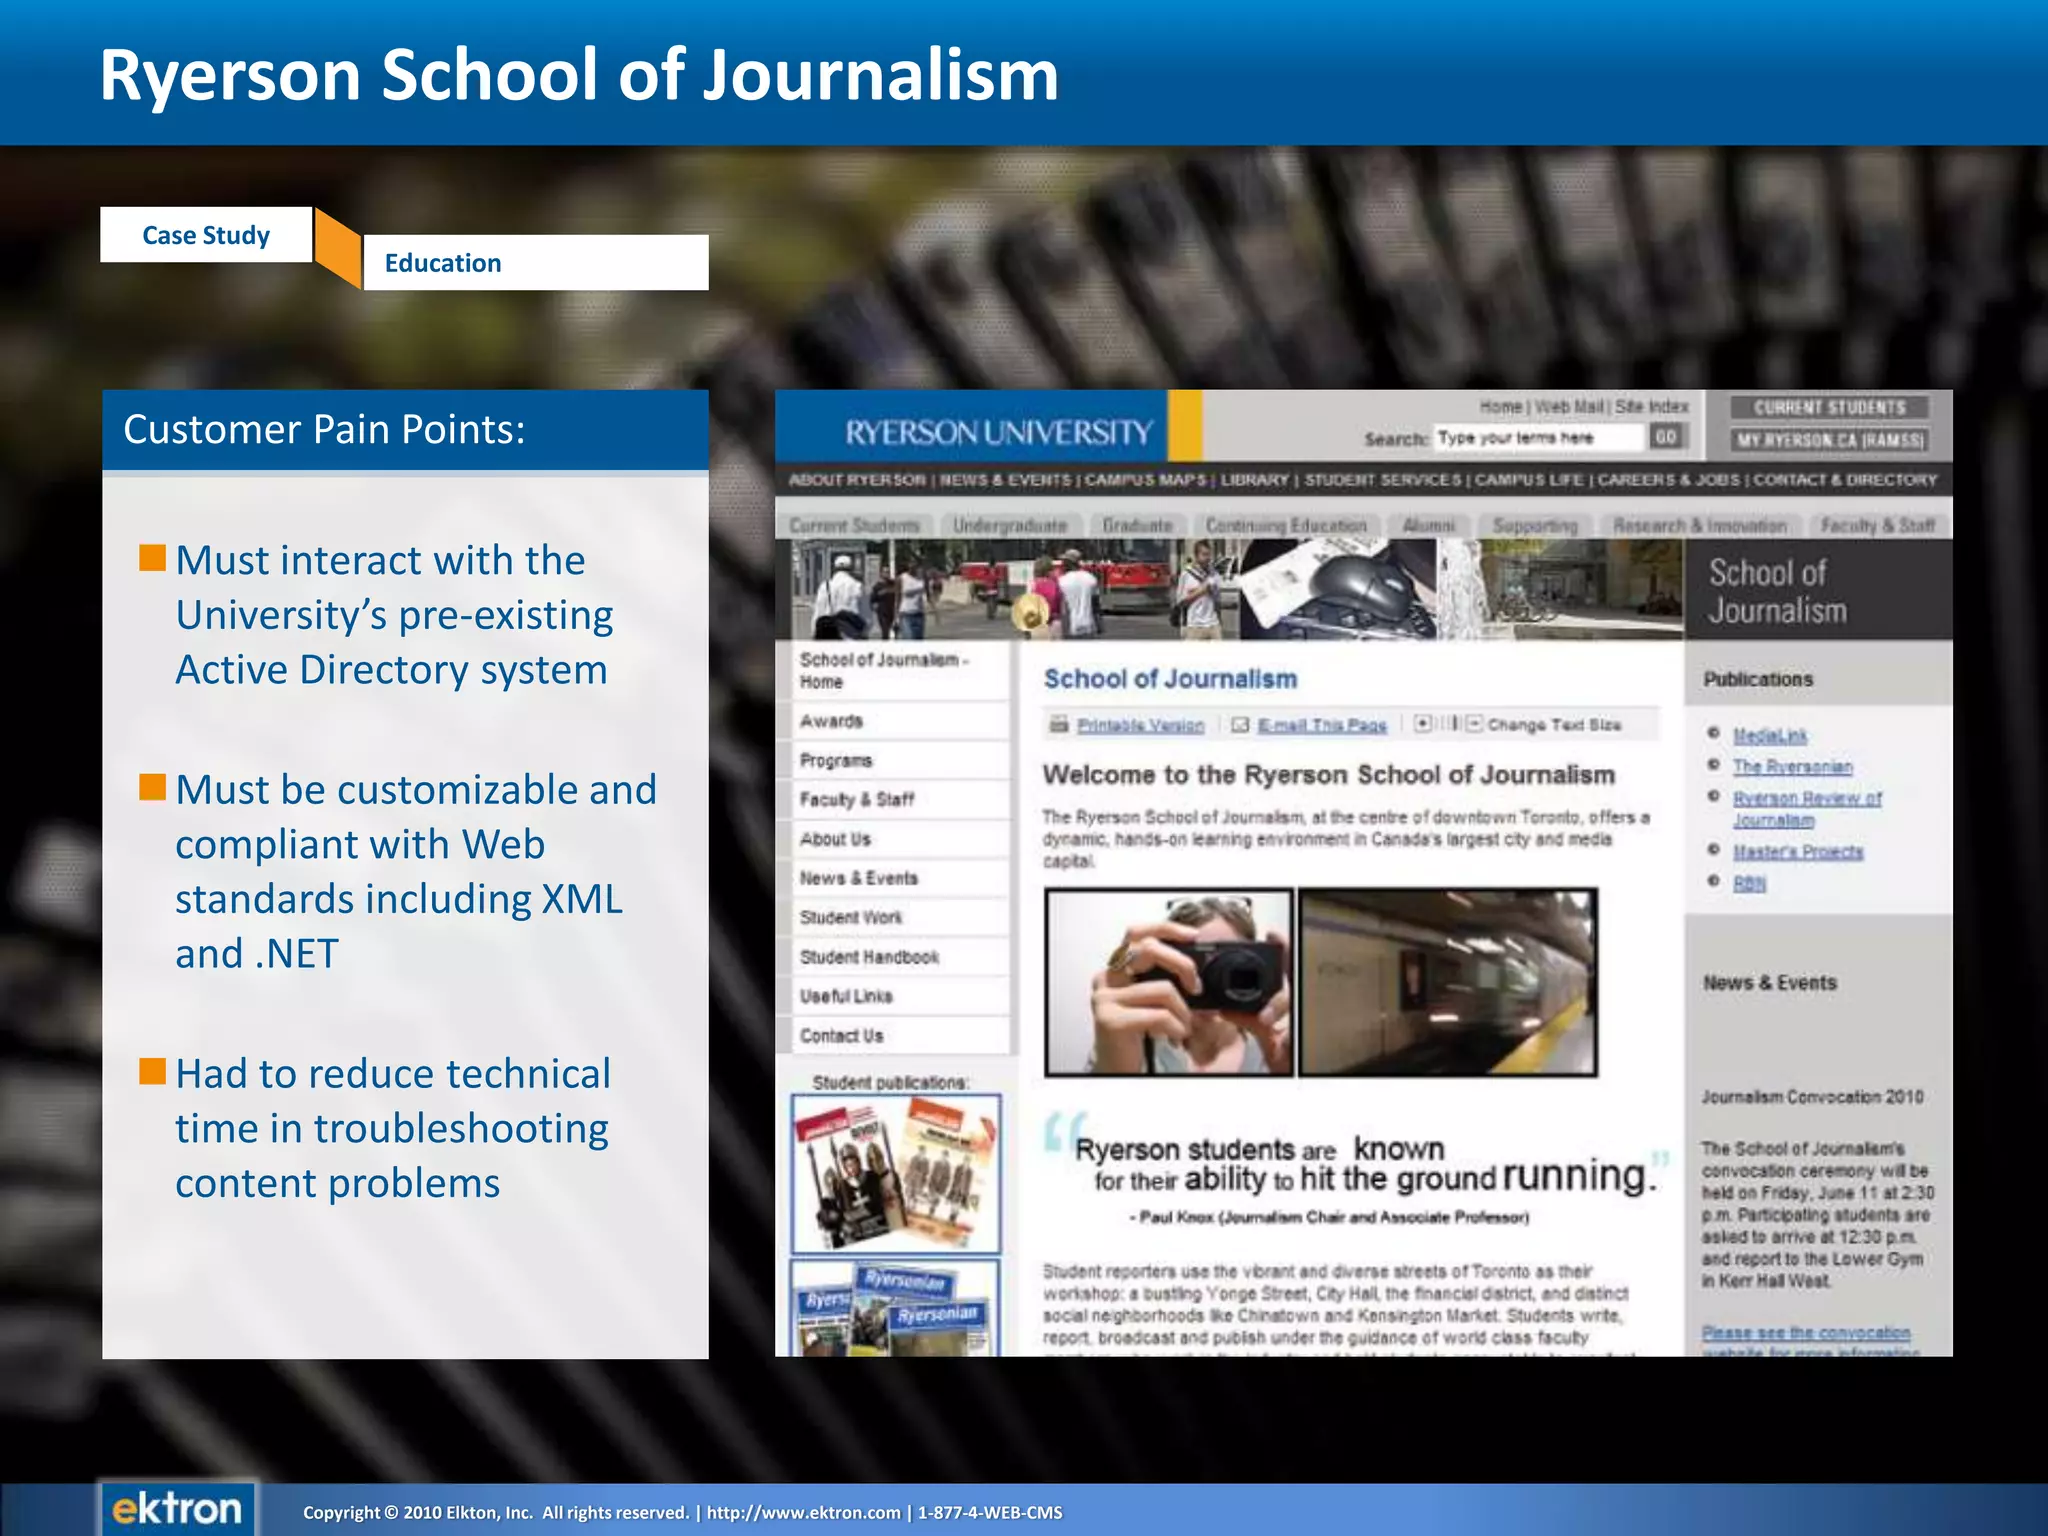Switch to the Supporting tab
The image size is (2048, 1536).
[x=1535, y=525]
